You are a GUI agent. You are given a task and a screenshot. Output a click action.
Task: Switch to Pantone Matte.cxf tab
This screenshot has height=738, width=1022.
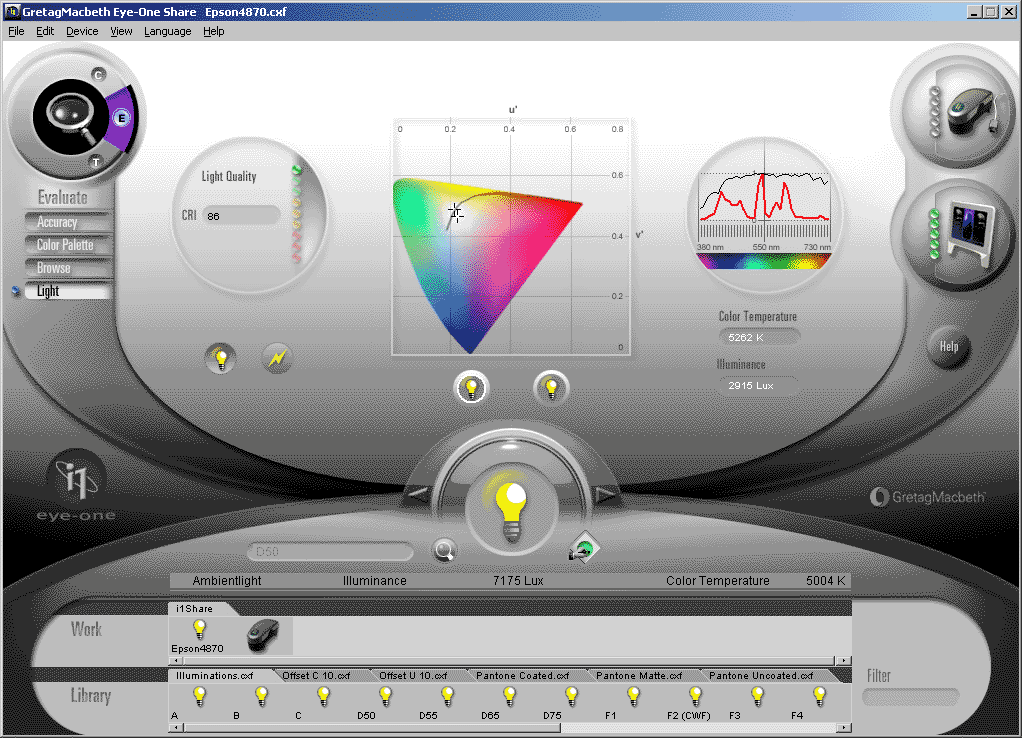tap(639, 675)
